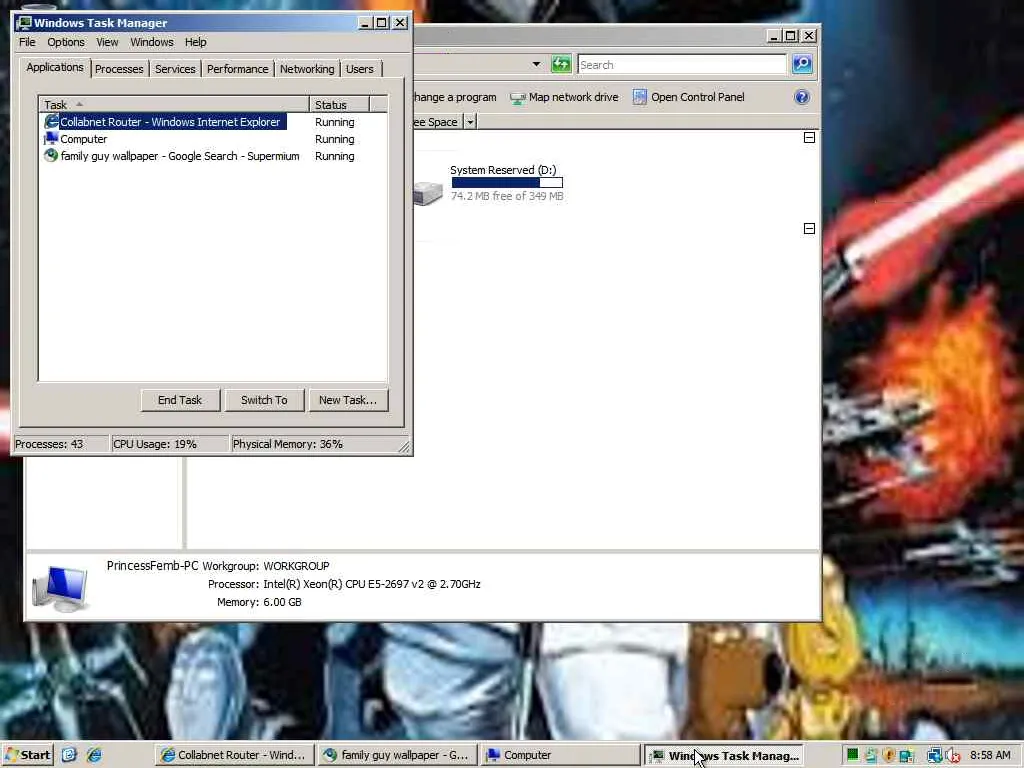This screenshot has height=768, width=1024.
Task: Click the Windows Task Manager taskbar button
Action: point(724,755)
